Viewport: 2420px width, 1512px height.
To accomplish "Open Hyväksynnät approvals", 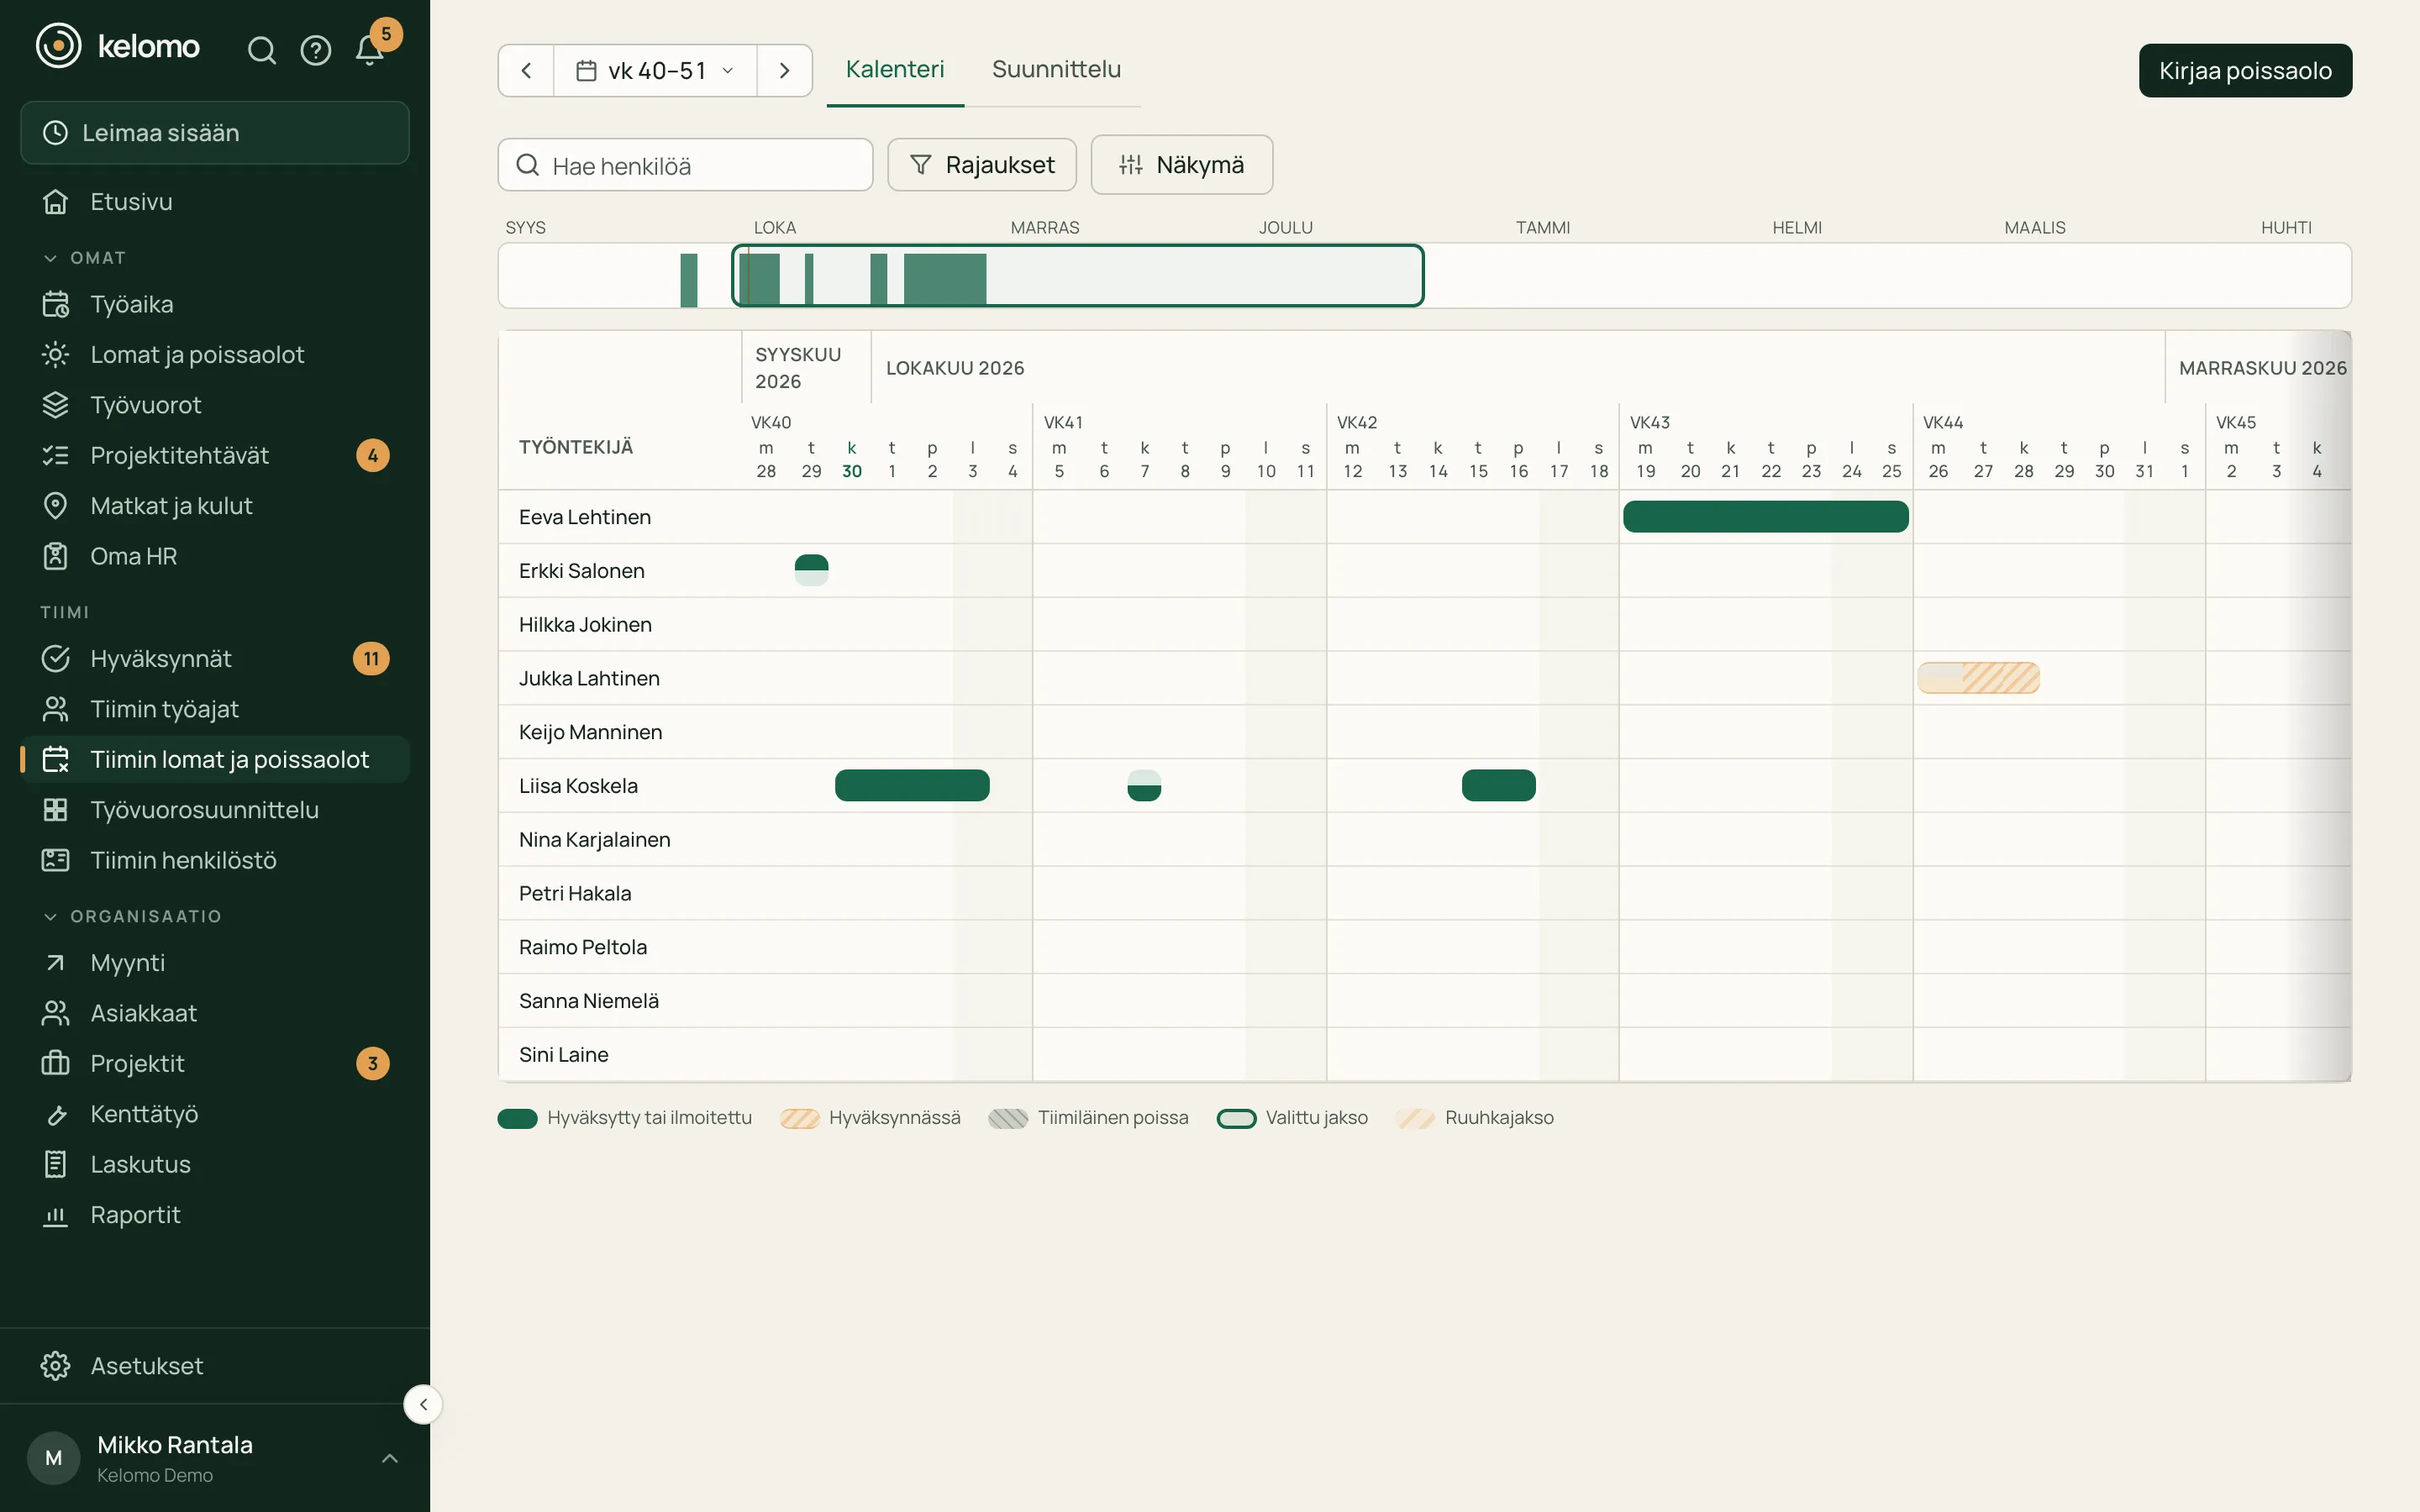I will (x=215, y=659).
